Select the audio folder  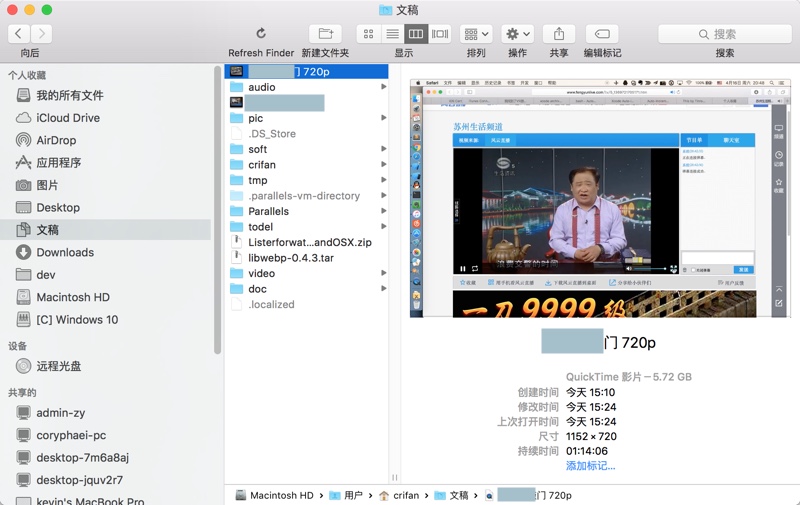tap(261, 87)
